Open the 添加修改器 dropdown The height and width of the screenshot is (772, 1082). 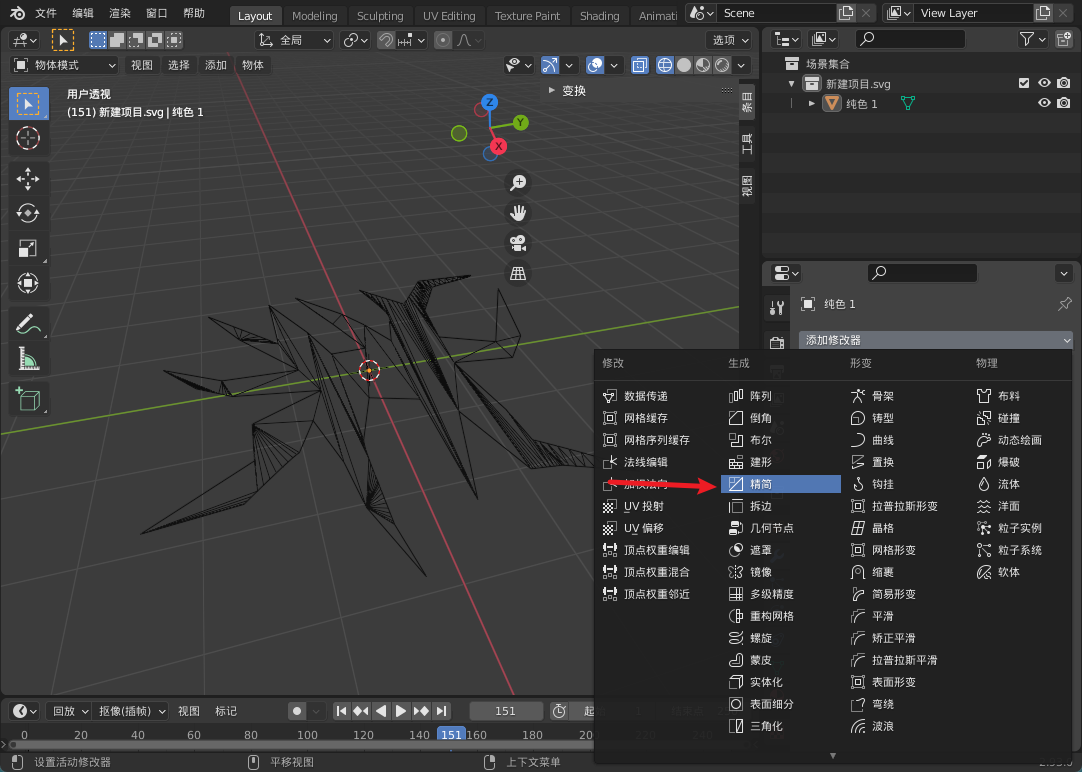click(x=936, y=340)
